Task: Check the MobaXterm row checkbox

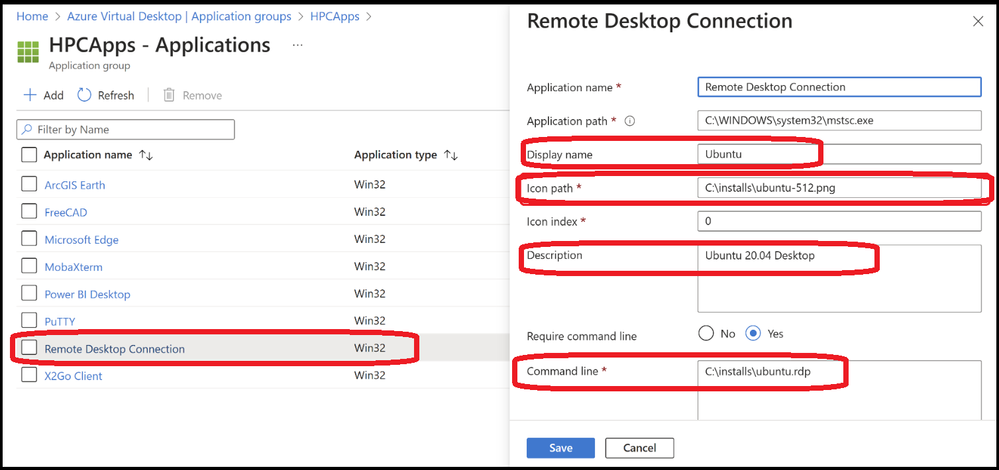Action: 29,266
